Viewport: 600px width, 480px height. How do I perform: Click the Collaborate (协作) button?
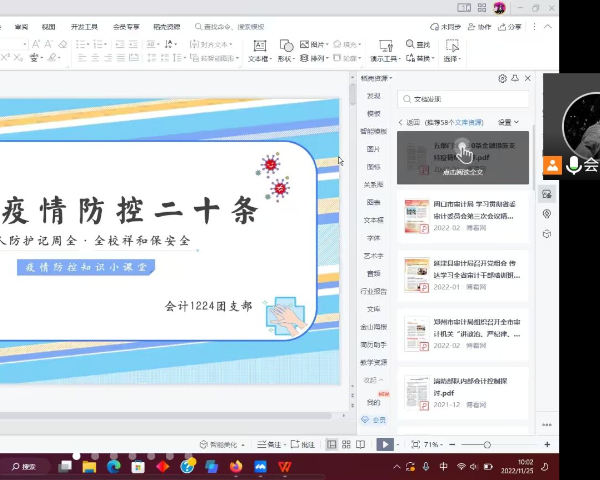pyautogui.click(x=479, y=27)
